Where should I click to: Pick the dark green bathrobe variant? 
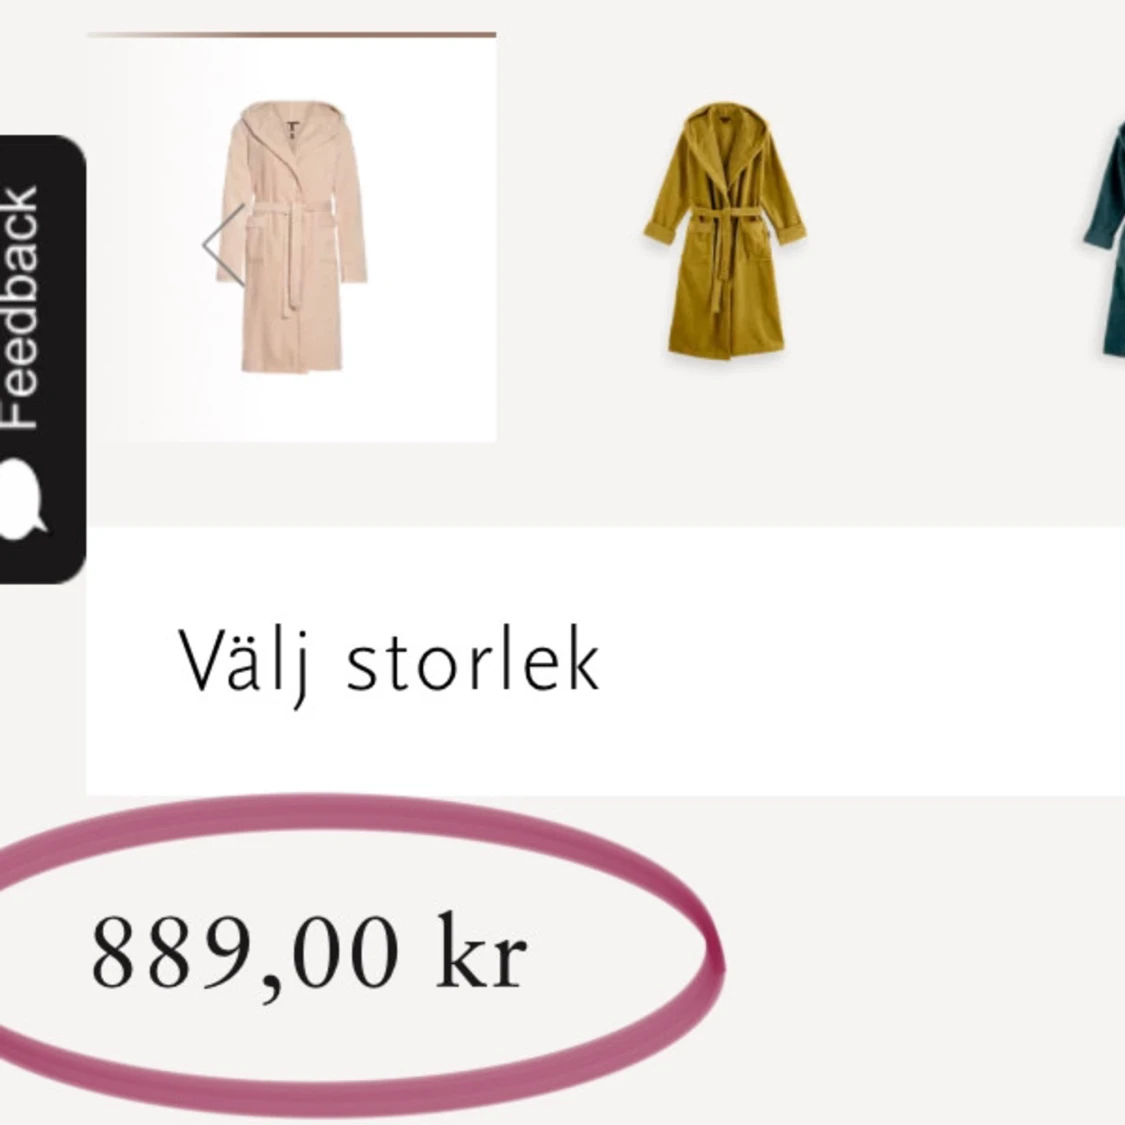pos(1105,239)
